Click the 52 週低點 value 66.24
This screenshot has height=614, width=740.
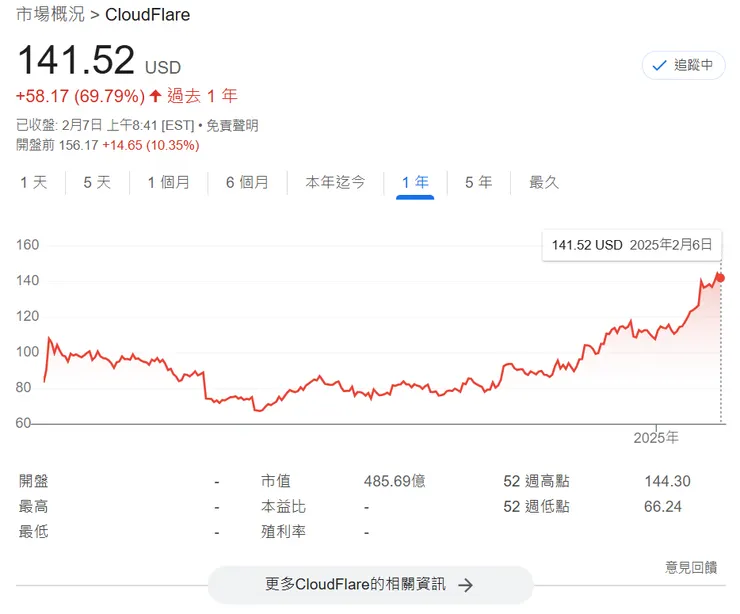pos(663,506)
